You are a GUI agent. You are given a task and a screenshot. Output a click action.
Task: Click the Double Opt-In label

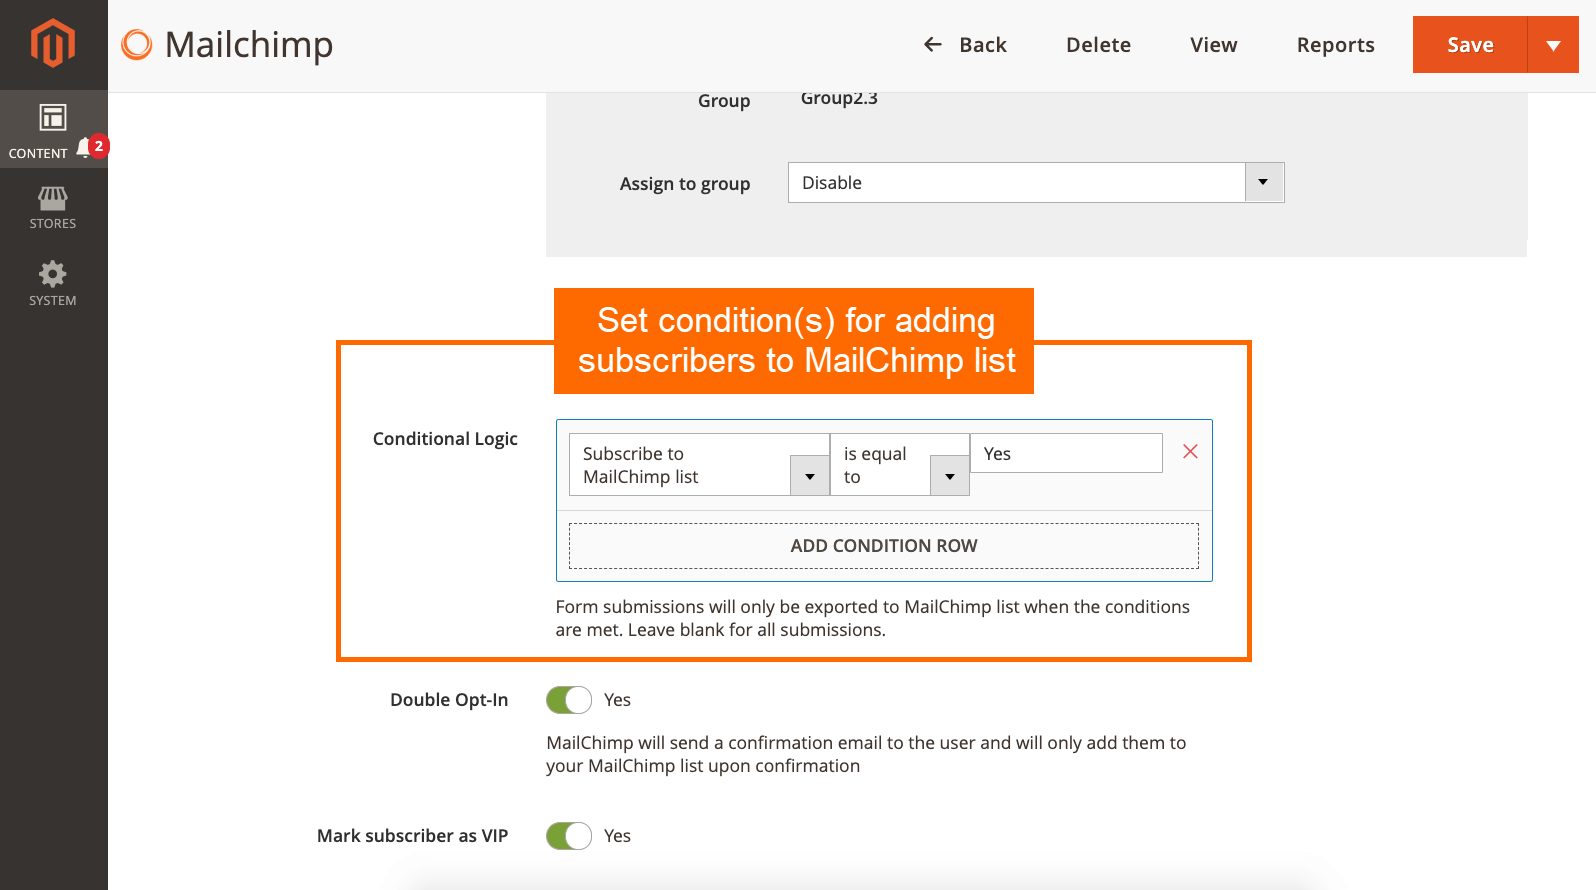(x=449, y=700)
